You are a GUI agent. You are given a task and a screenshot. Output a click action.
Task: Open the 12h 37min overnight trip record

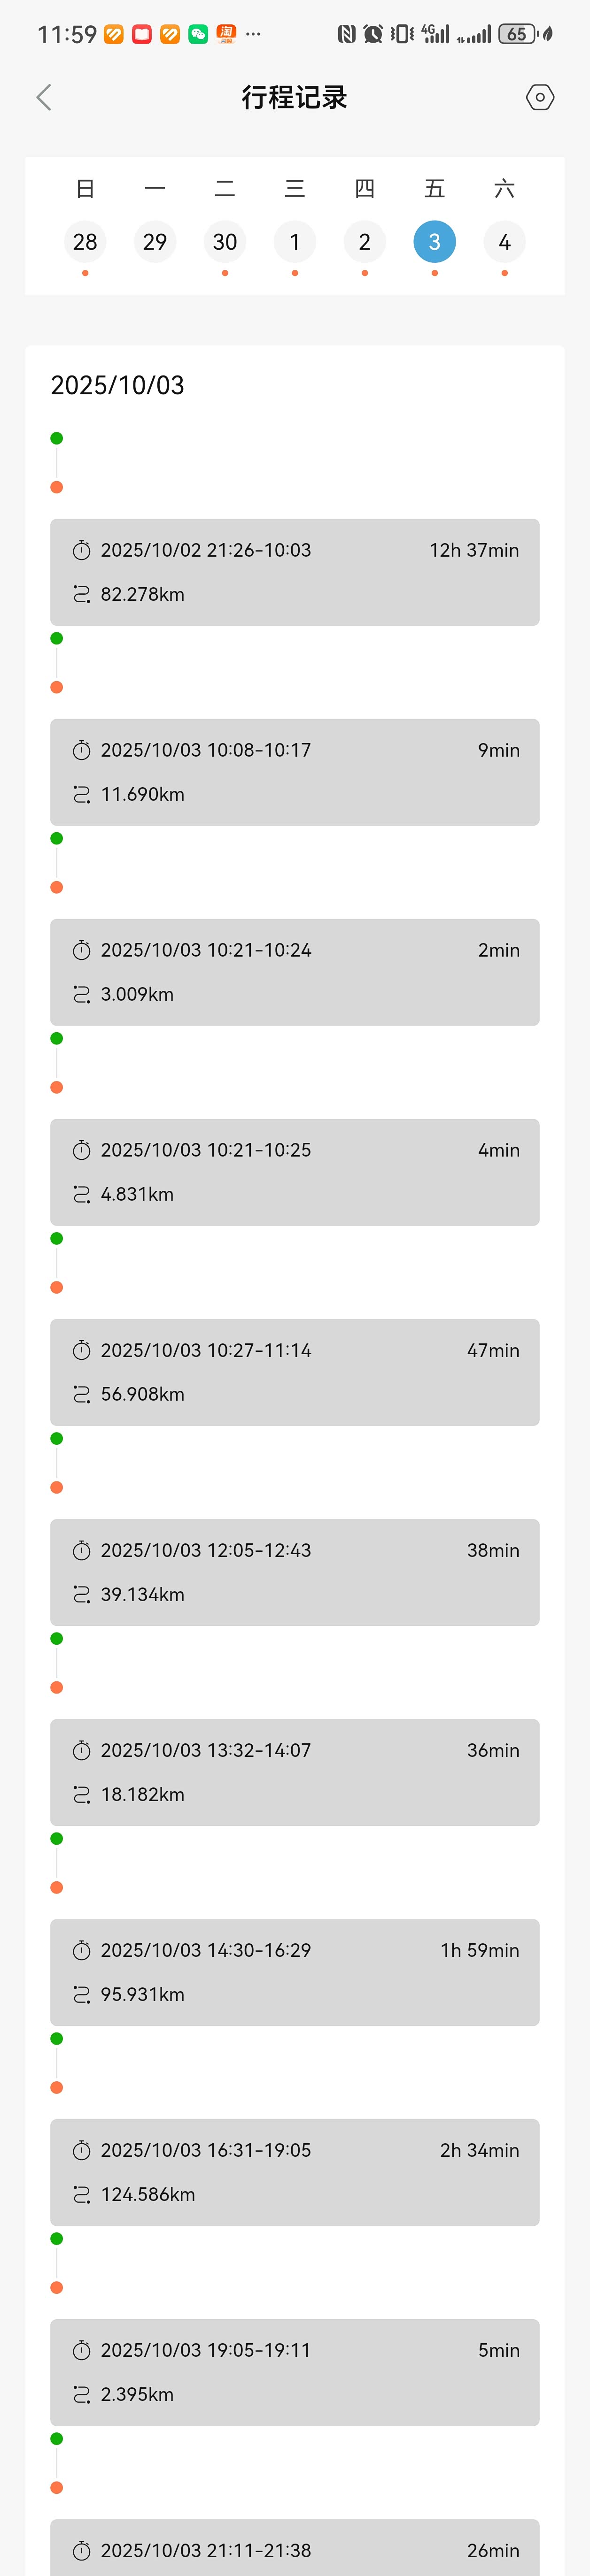coord(295,572)
